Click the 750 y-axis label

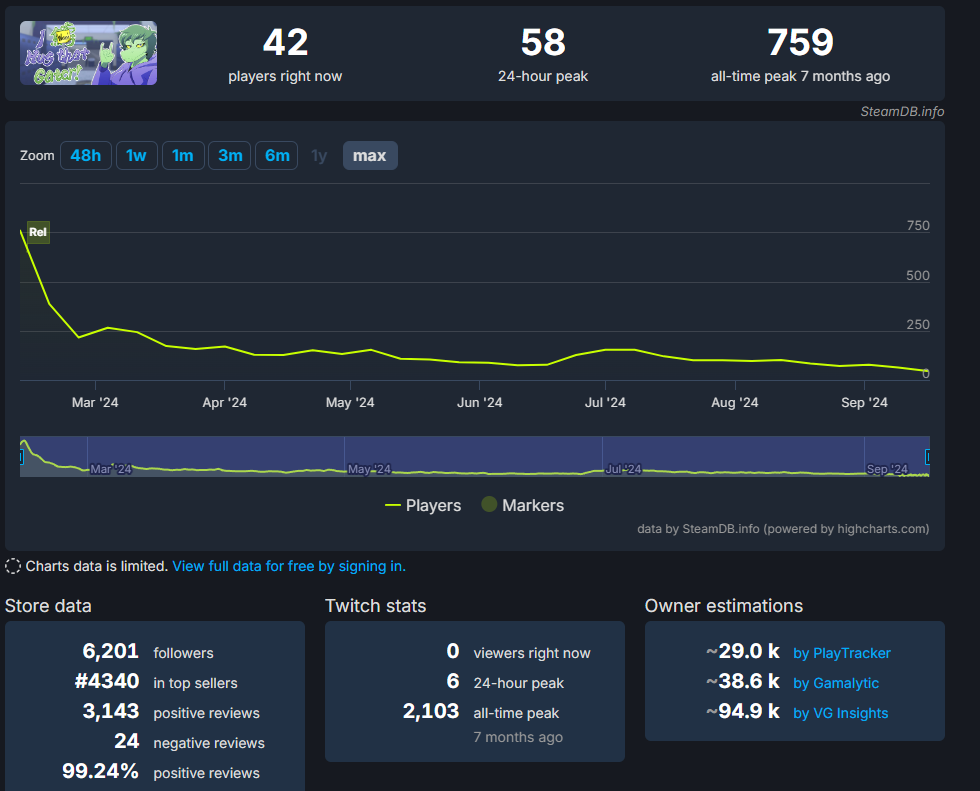pyautogui.click(x=918, y=226)
